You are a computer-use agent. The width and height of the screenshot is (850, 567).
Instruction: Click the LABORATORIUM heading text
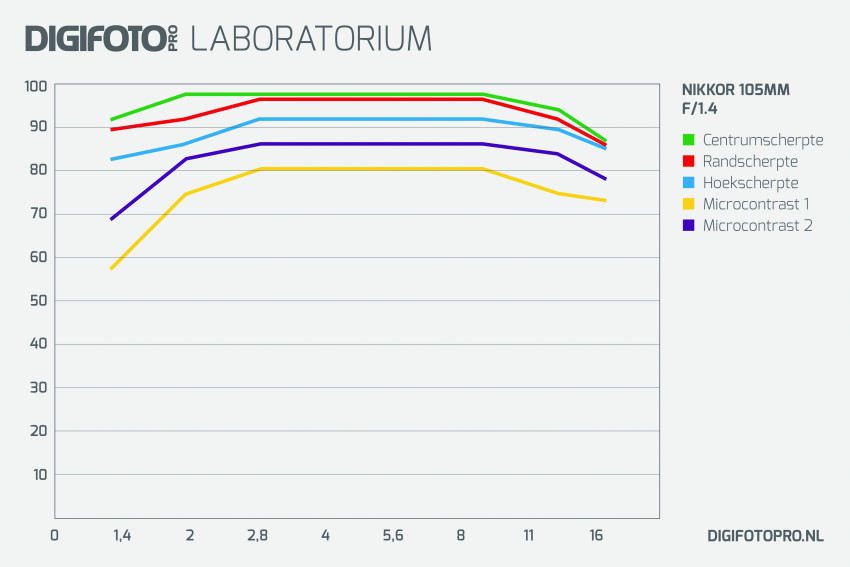[311, 38]
